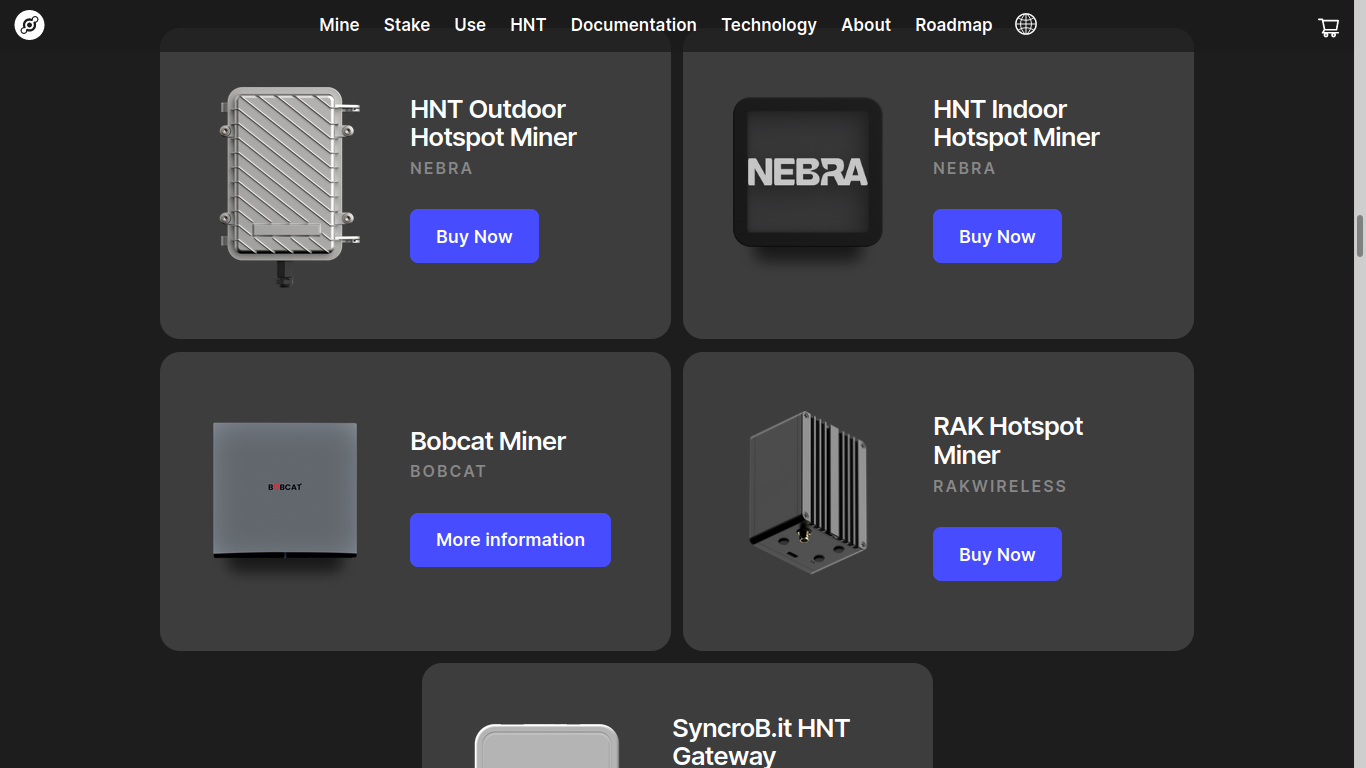The image size is (1366, 768).
Task: Click the RAK hotspot miner image
Action: tap(807, 492)
